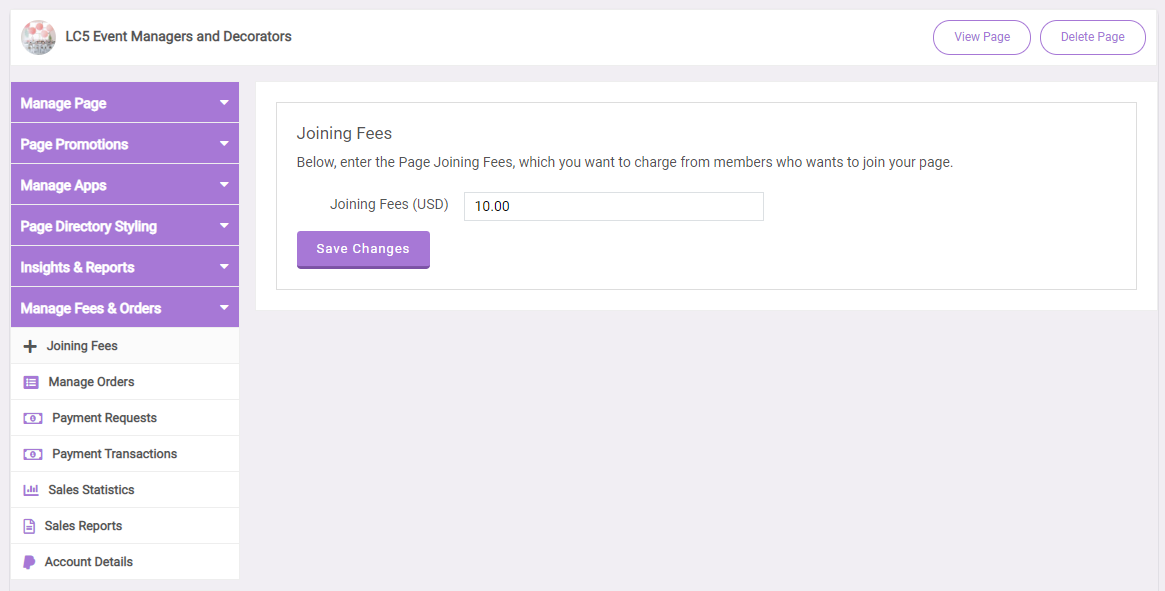The height and width of the screenshot is (591, 1165).
Task: Click the LC5 page profile avatar
Action: [38, 37]
